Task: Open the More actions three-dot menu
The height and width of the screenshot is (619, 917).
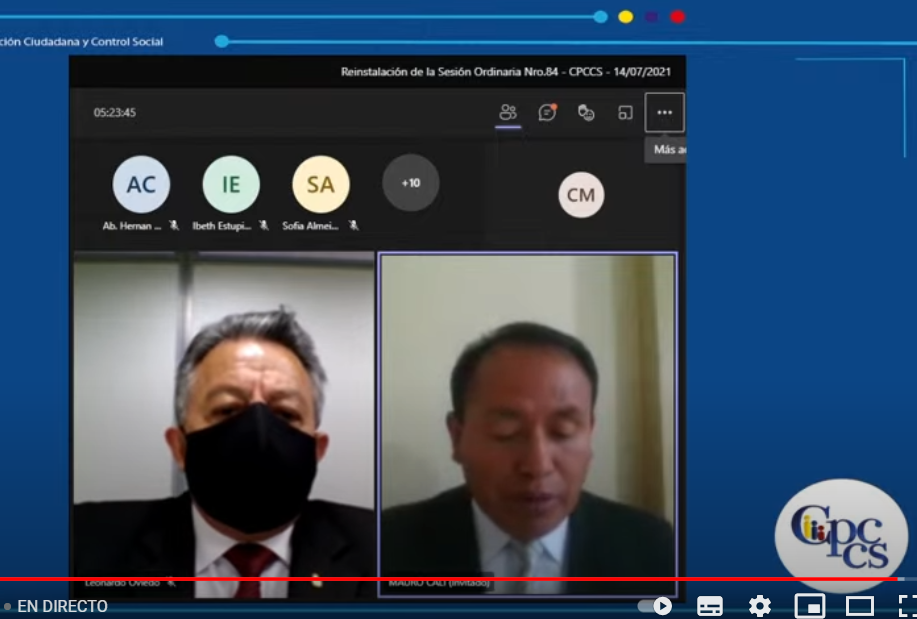Action: [x=664, y=112]
